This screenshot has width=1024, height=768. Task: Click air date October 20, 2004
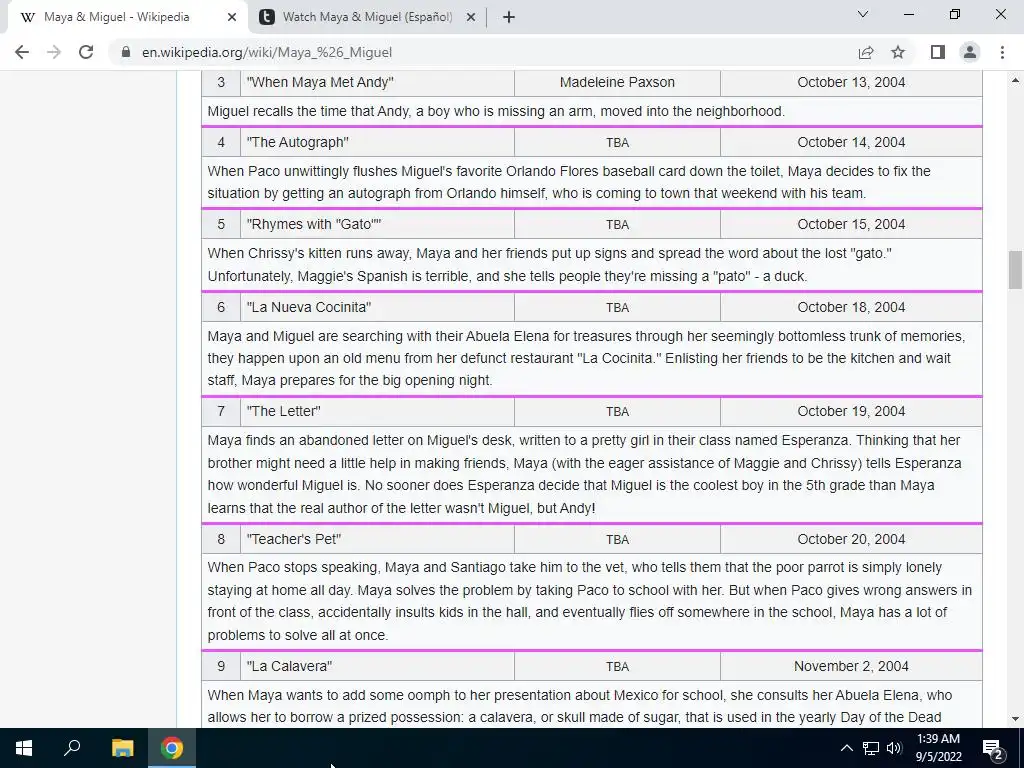click(851, 539)
